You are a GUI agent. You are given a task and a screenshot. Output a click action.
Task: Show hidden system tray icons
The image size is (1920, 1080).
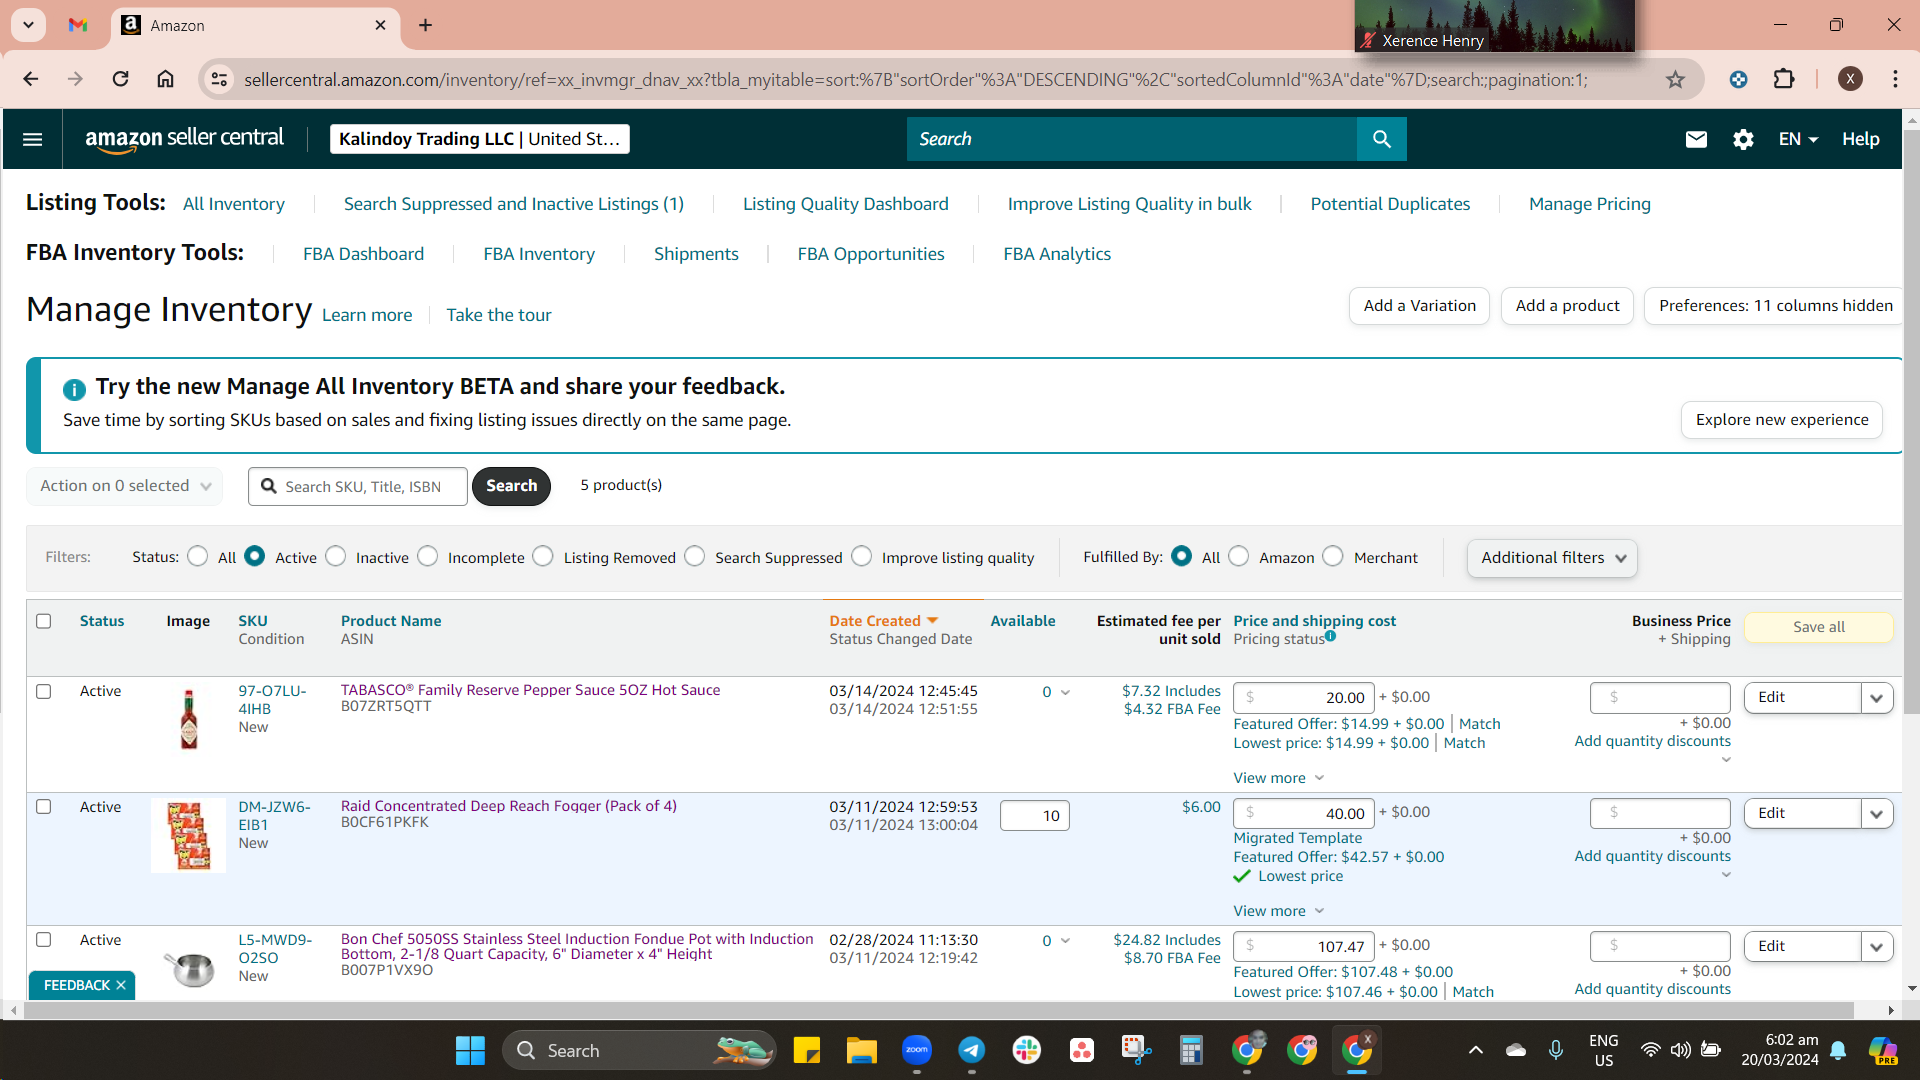[x=1476, y=1050]
